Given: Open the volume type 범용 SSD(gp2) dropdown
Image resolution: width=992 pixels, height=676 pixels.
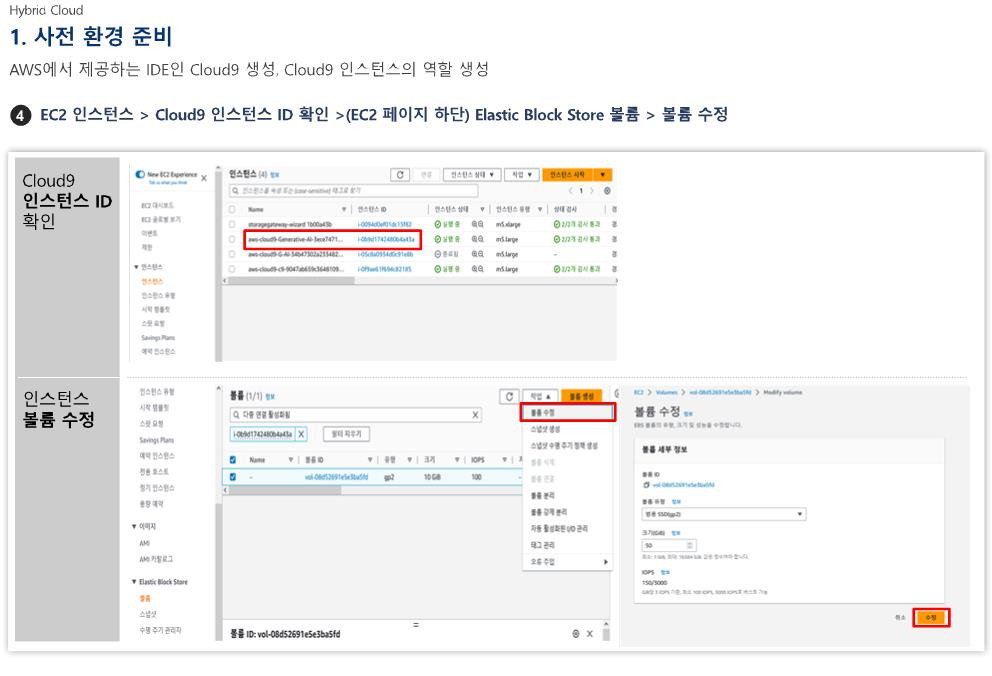Looking at the screenshot, I should click(x=724, y=514).
